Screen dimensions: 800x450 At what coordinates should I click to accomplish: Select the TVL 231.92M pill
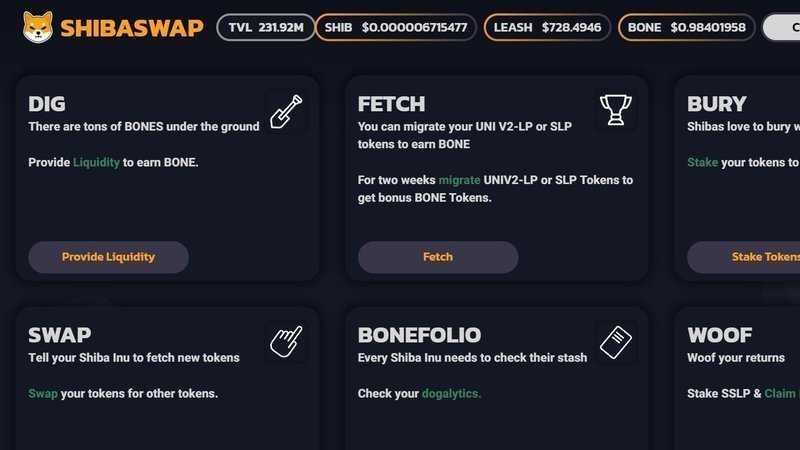pyautogui.click(x=265, y=27)
